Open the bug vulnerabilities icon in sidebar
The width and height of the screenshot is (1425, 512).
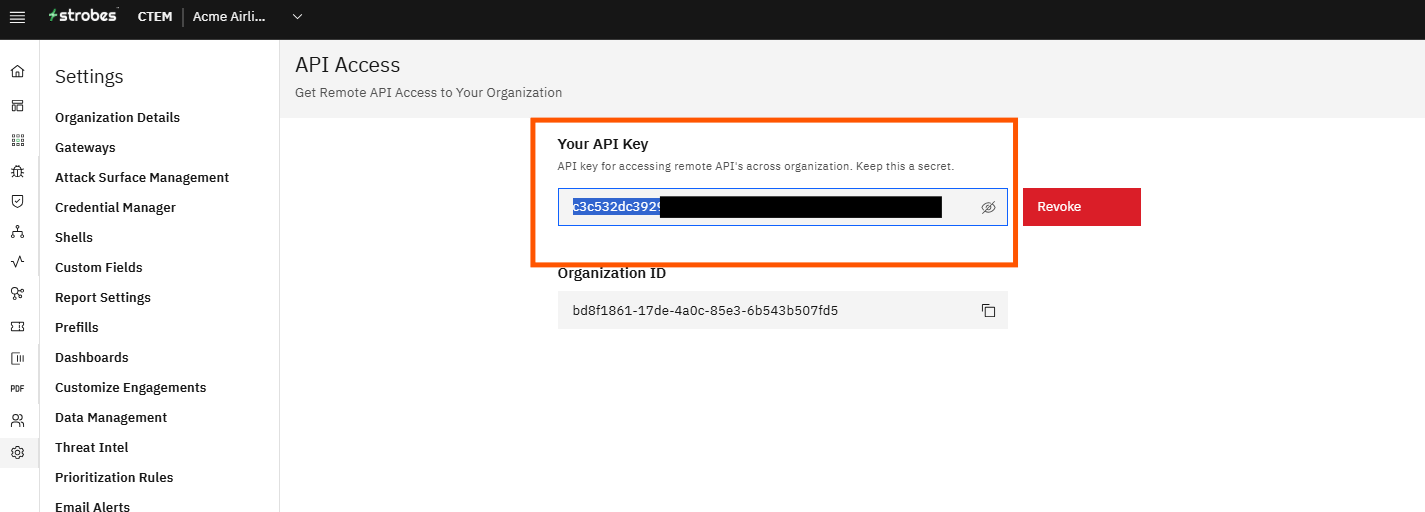click(17, 171)
